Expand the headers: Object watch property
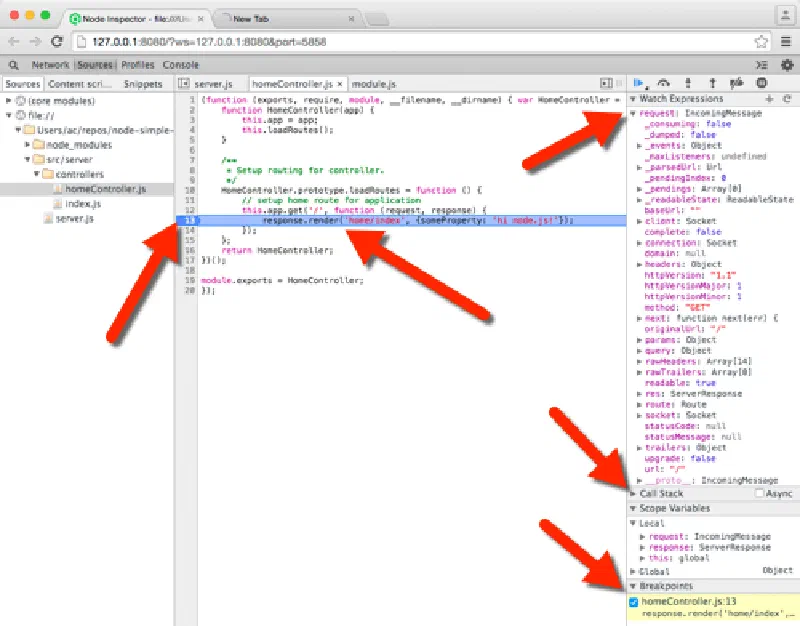The height and width of the screenshot is (626, 800). tap(639, 264)
